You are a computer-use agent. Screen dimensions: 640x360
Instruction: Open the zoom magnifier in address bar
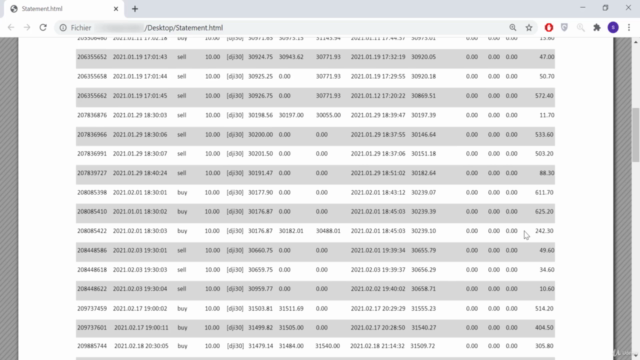[x=513, y=28]
